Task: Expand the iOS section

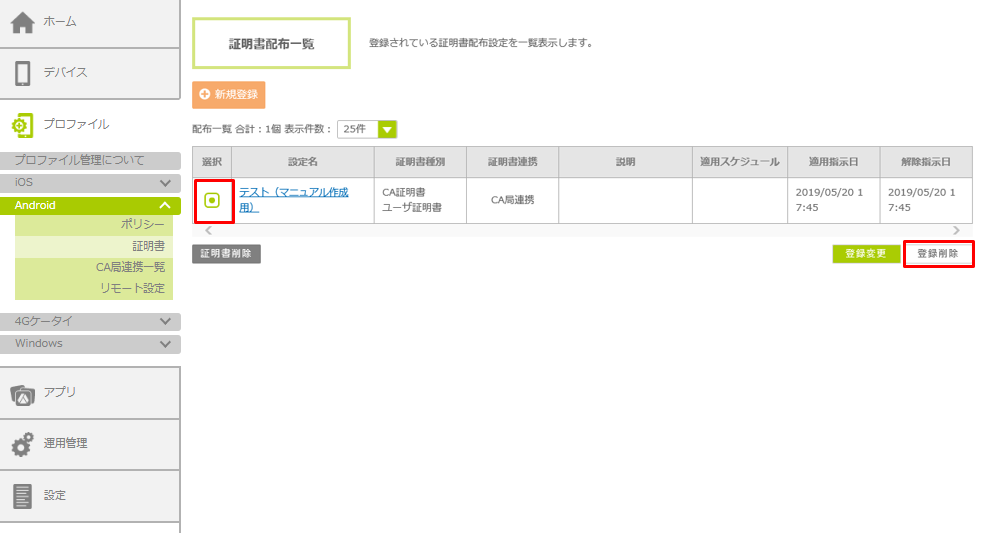Action: point(166,183)
